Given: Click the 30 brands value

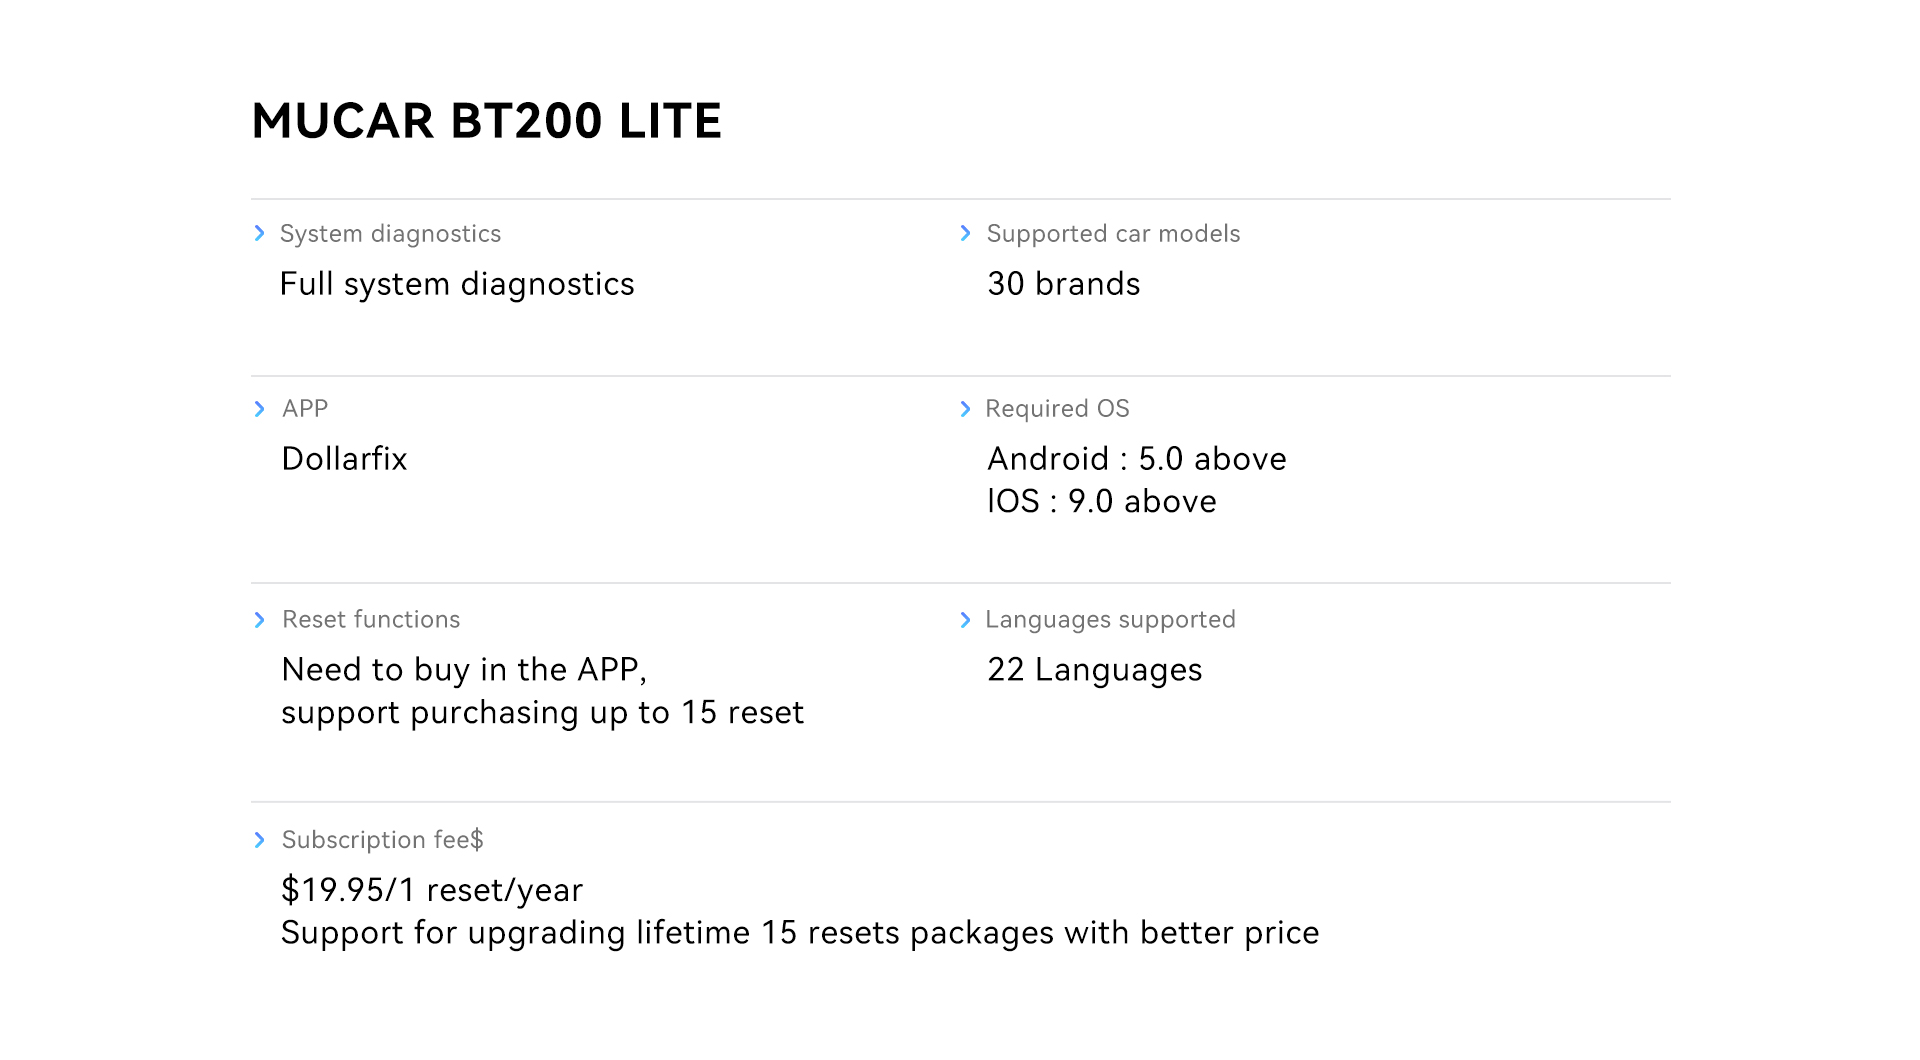Looking at the screenshot, I should coord(1064,284).
